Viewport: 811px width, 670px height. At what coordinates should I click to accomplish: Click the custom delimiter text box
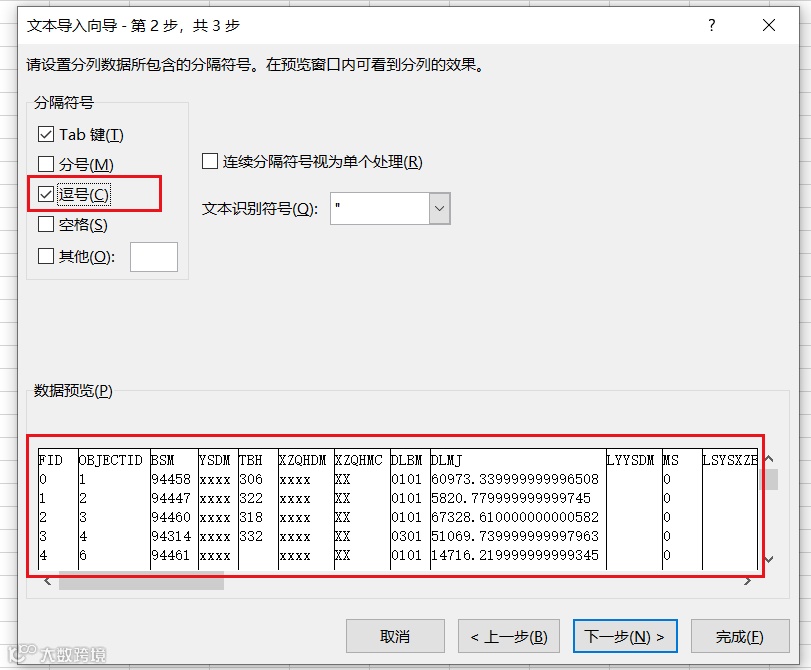click(154, 257)
